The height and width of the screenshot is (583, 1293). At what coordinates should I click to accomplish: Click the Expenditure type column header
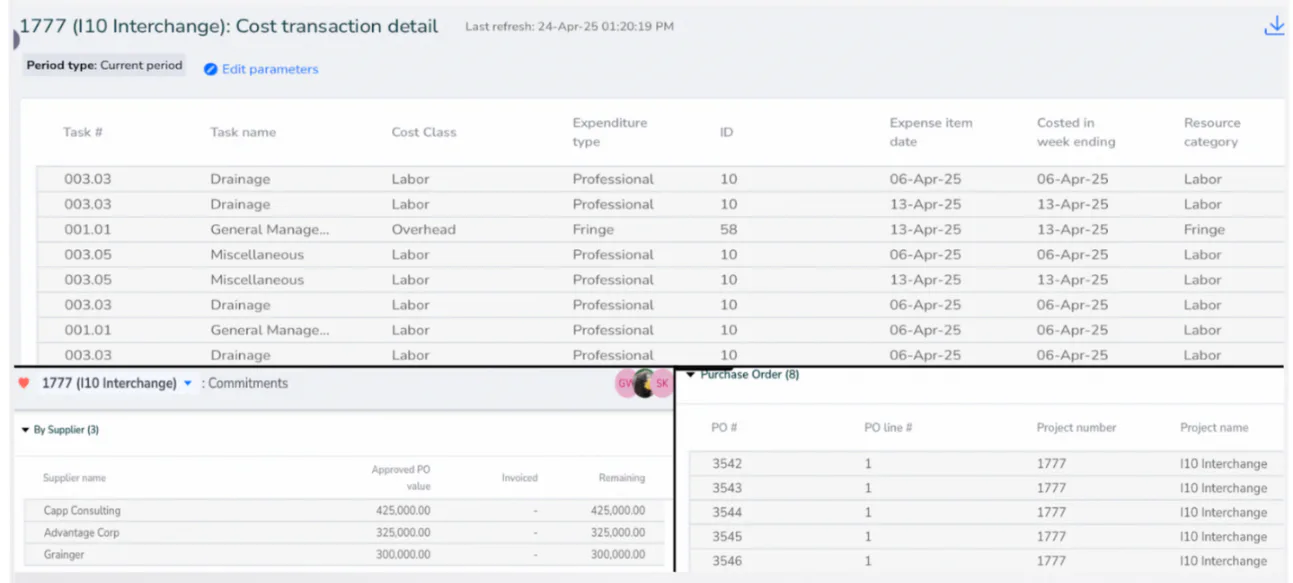click(610, 132)
